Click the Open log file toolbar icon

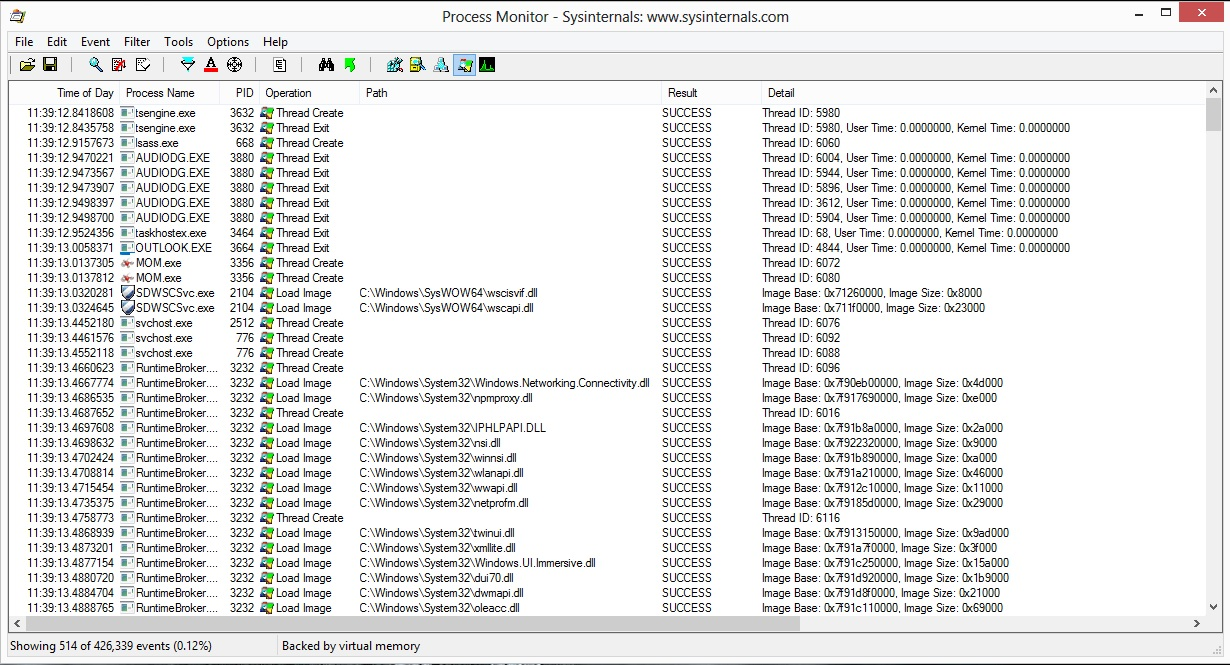[27, 65]
